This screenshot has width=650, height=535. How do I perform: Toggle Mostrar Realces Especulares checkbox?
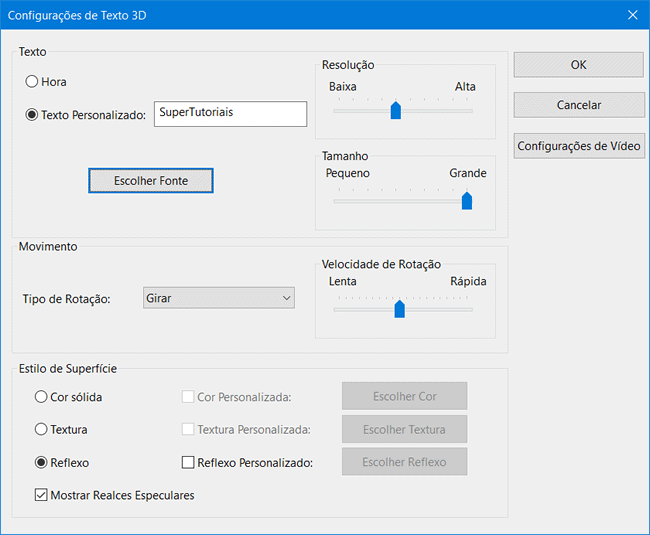[x=41, y=495]
